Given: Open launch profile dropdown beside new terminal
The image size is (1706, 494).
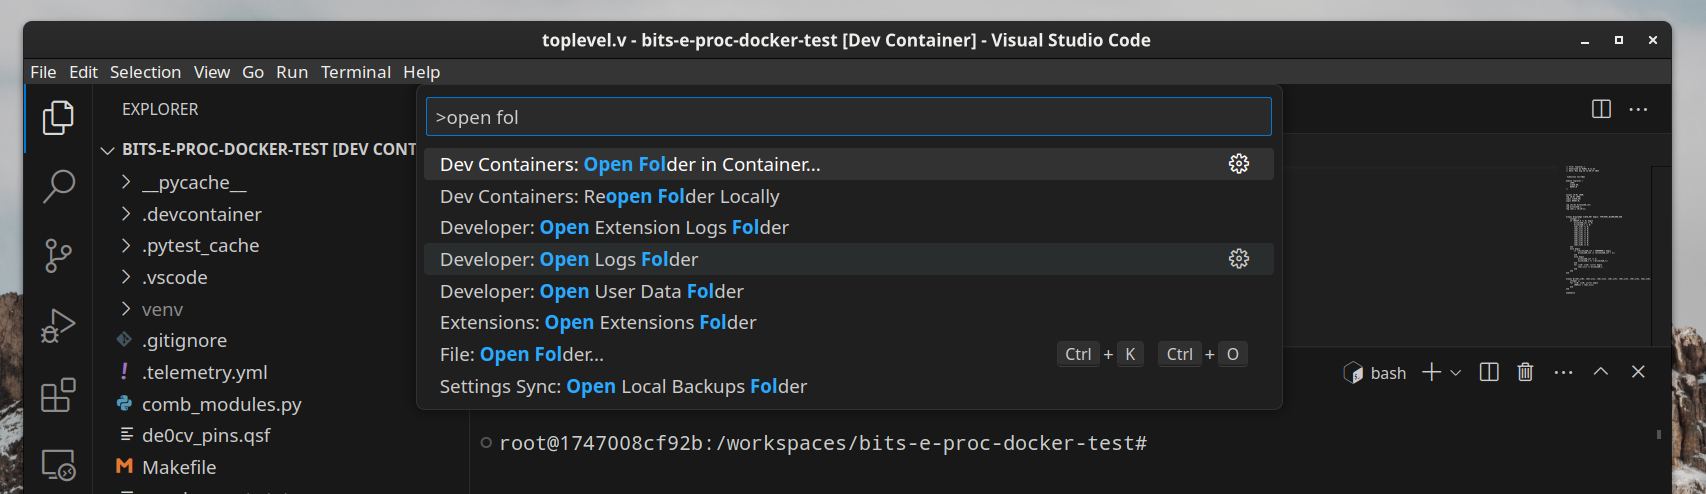Looking at the screenshot, I should tap(1455, 373).
